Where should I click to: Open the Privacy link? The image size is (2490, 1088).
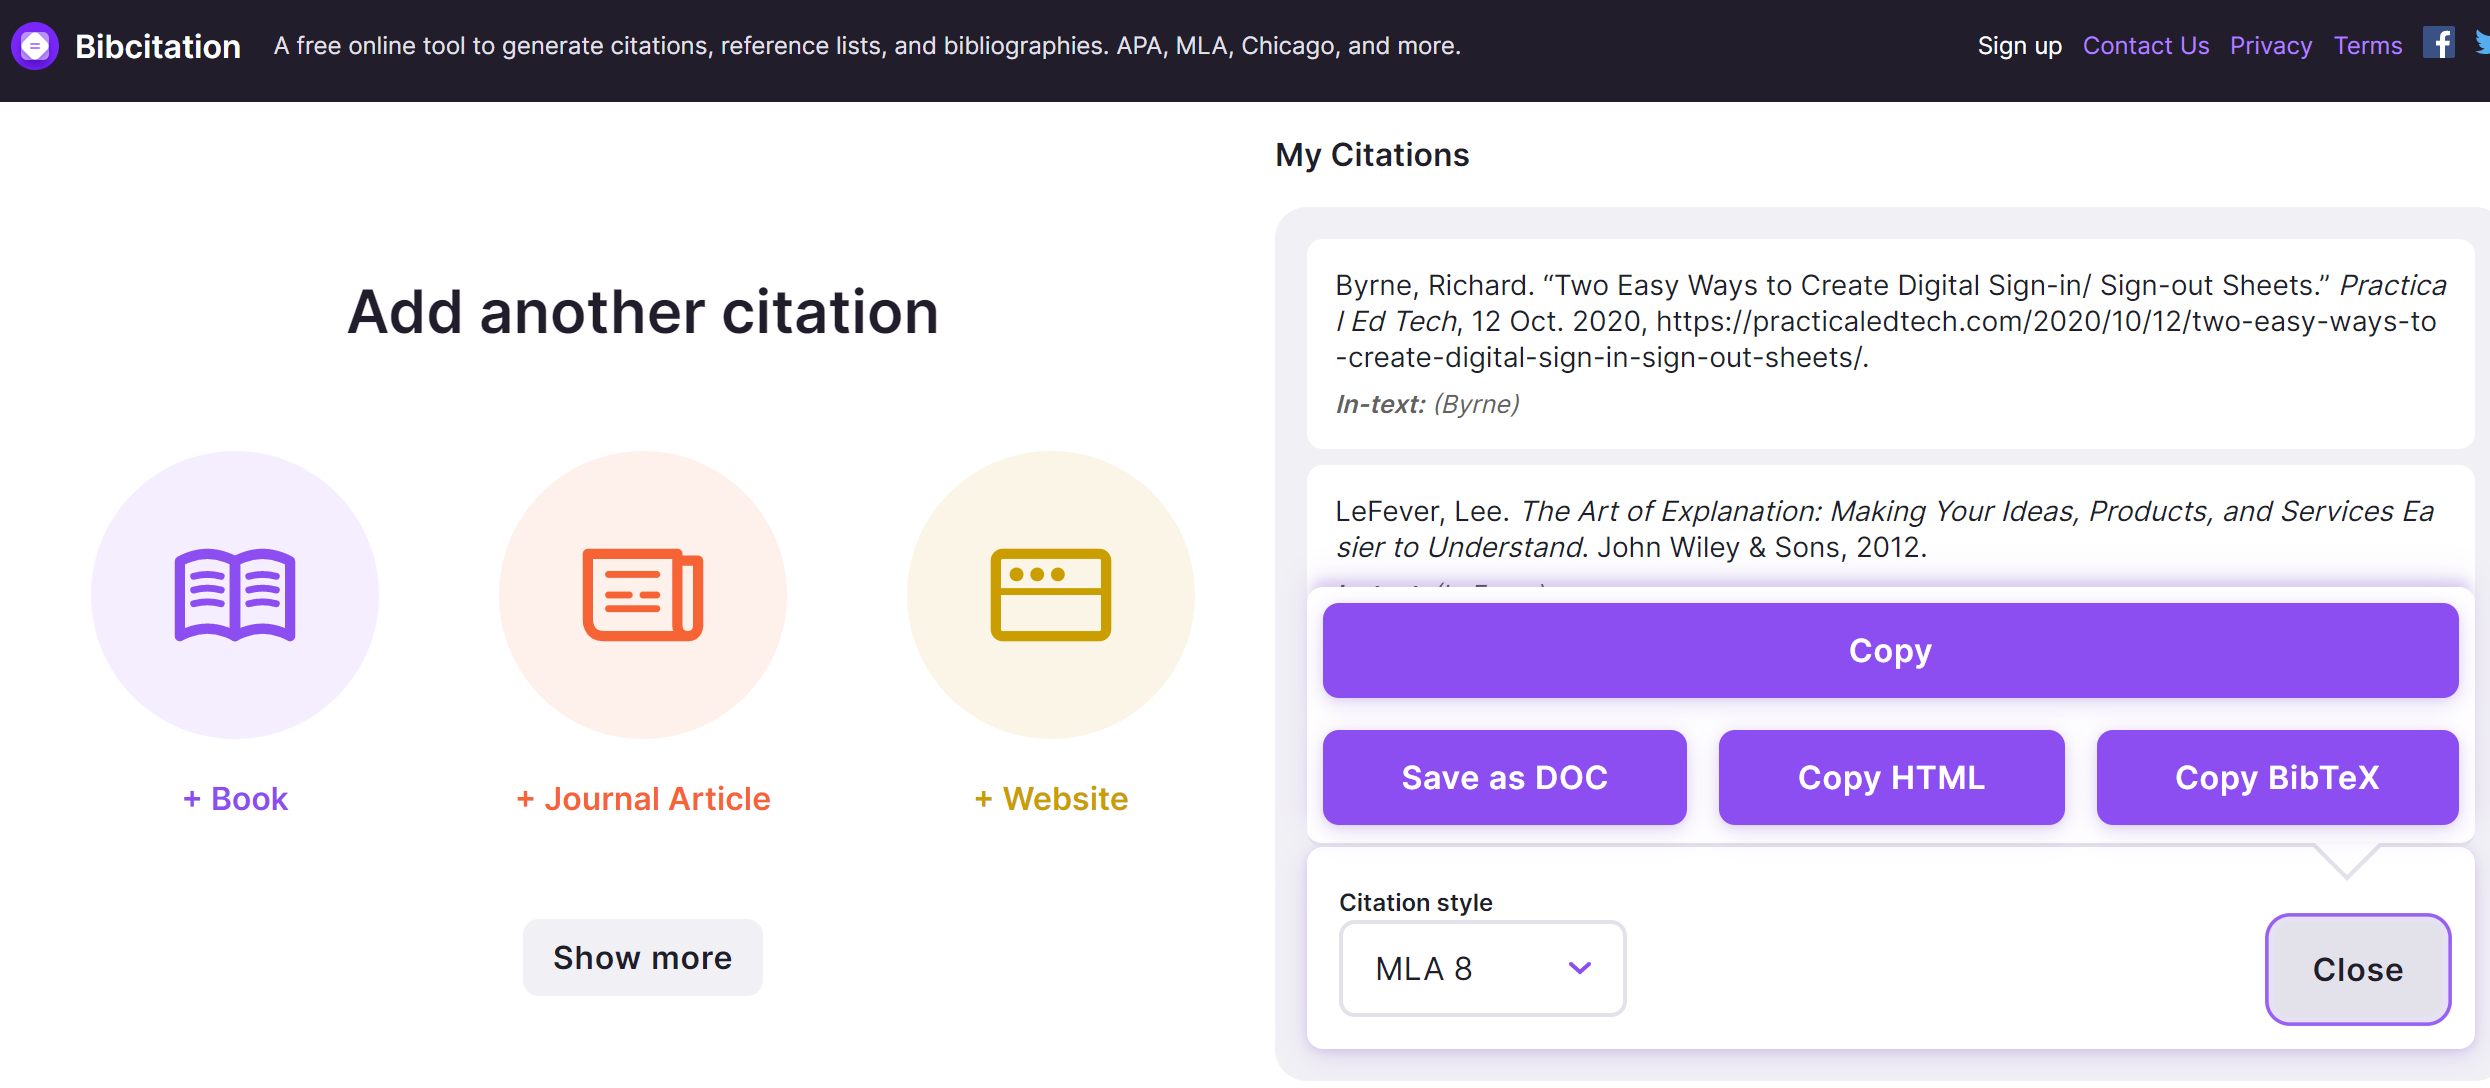point(2271,46)
